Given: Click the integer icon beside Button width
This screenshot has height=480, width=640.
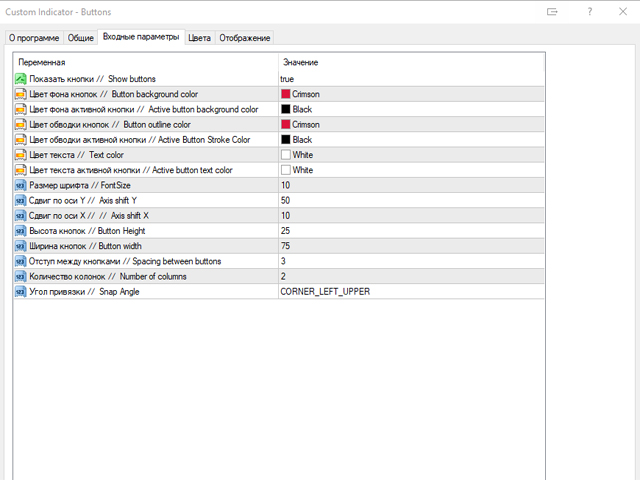Looking at the screenshot, I should tap(20, 246).
